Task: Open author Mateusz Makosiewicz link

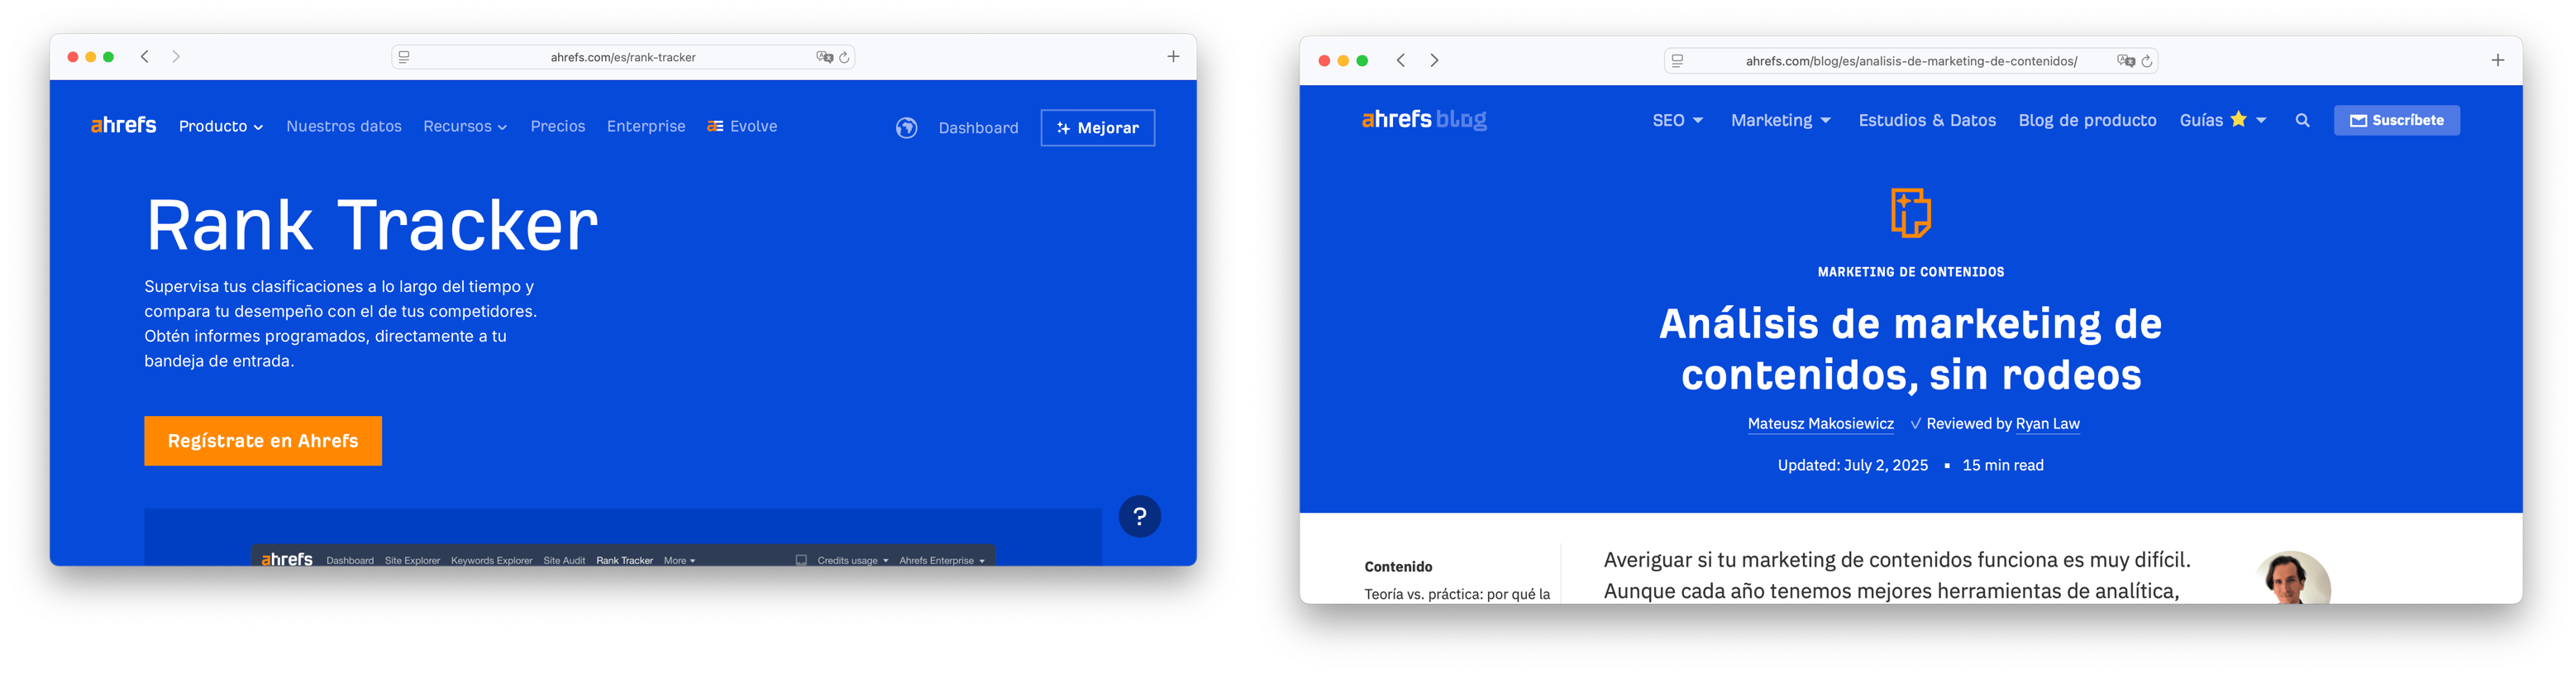Action: (1820, 424)
